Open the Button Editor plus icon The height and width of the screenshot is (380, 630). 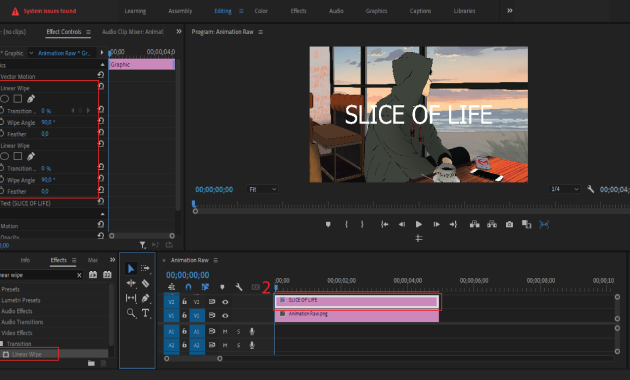(419, 238)
